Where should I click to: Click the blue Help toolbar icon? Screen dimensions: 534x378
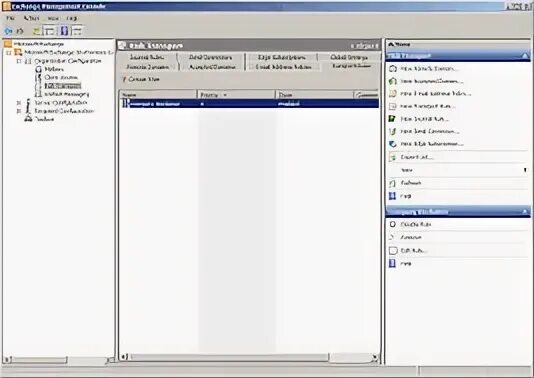64,31
